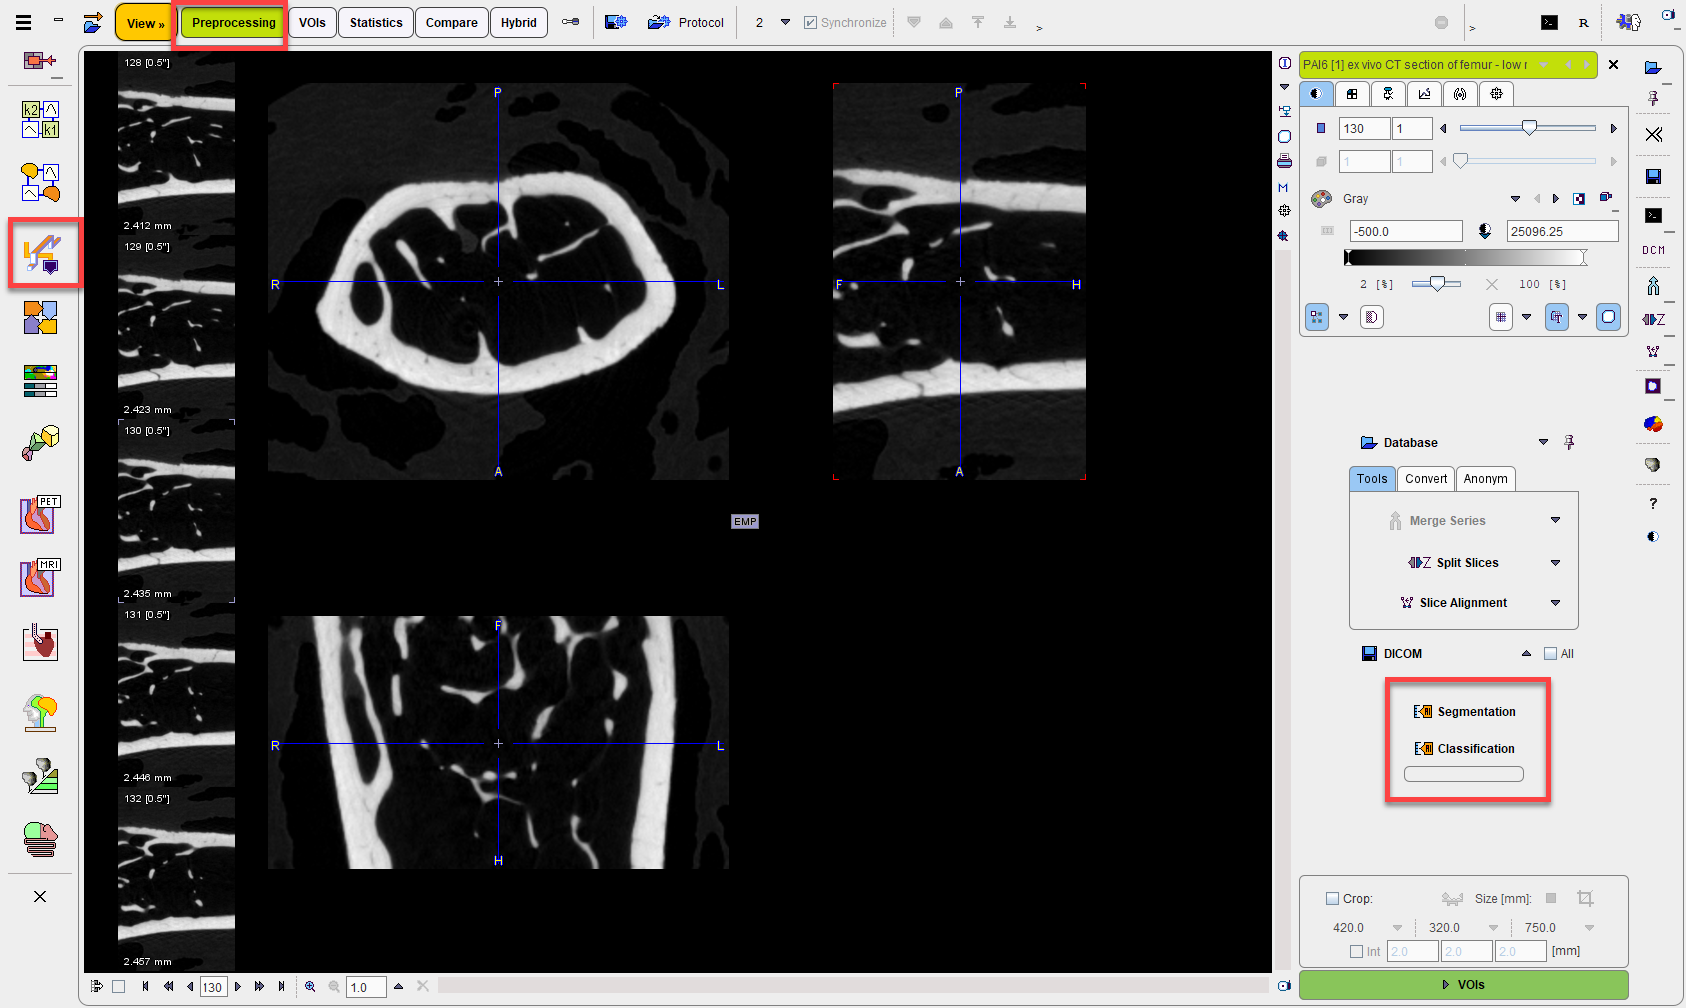This screenshot has width=1686, height=1008.
Task: Open the View tool page
Action: pyautogui.click(x=145, y=23)
